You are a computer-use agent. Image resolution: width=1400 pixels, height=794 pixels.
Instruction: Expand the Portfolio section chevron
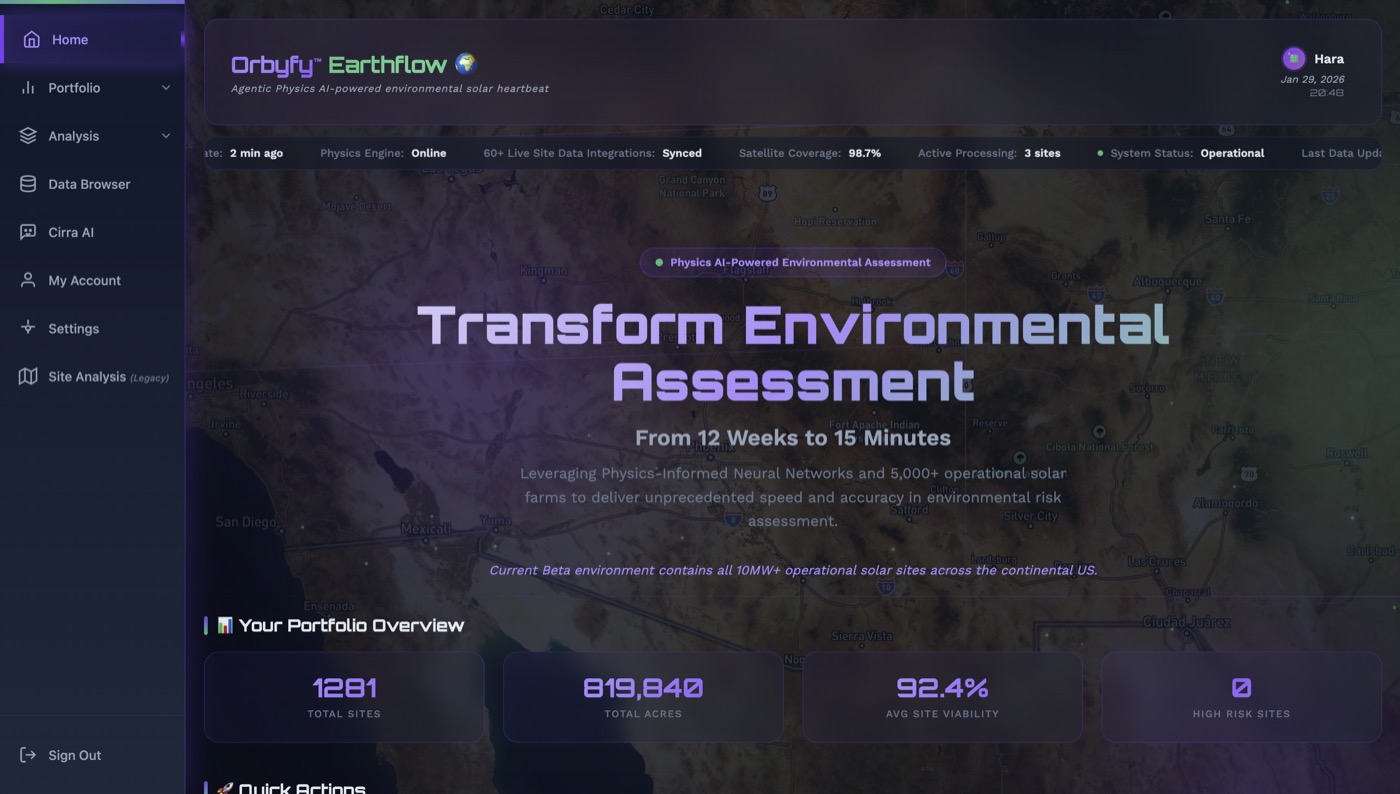(166, 87)
